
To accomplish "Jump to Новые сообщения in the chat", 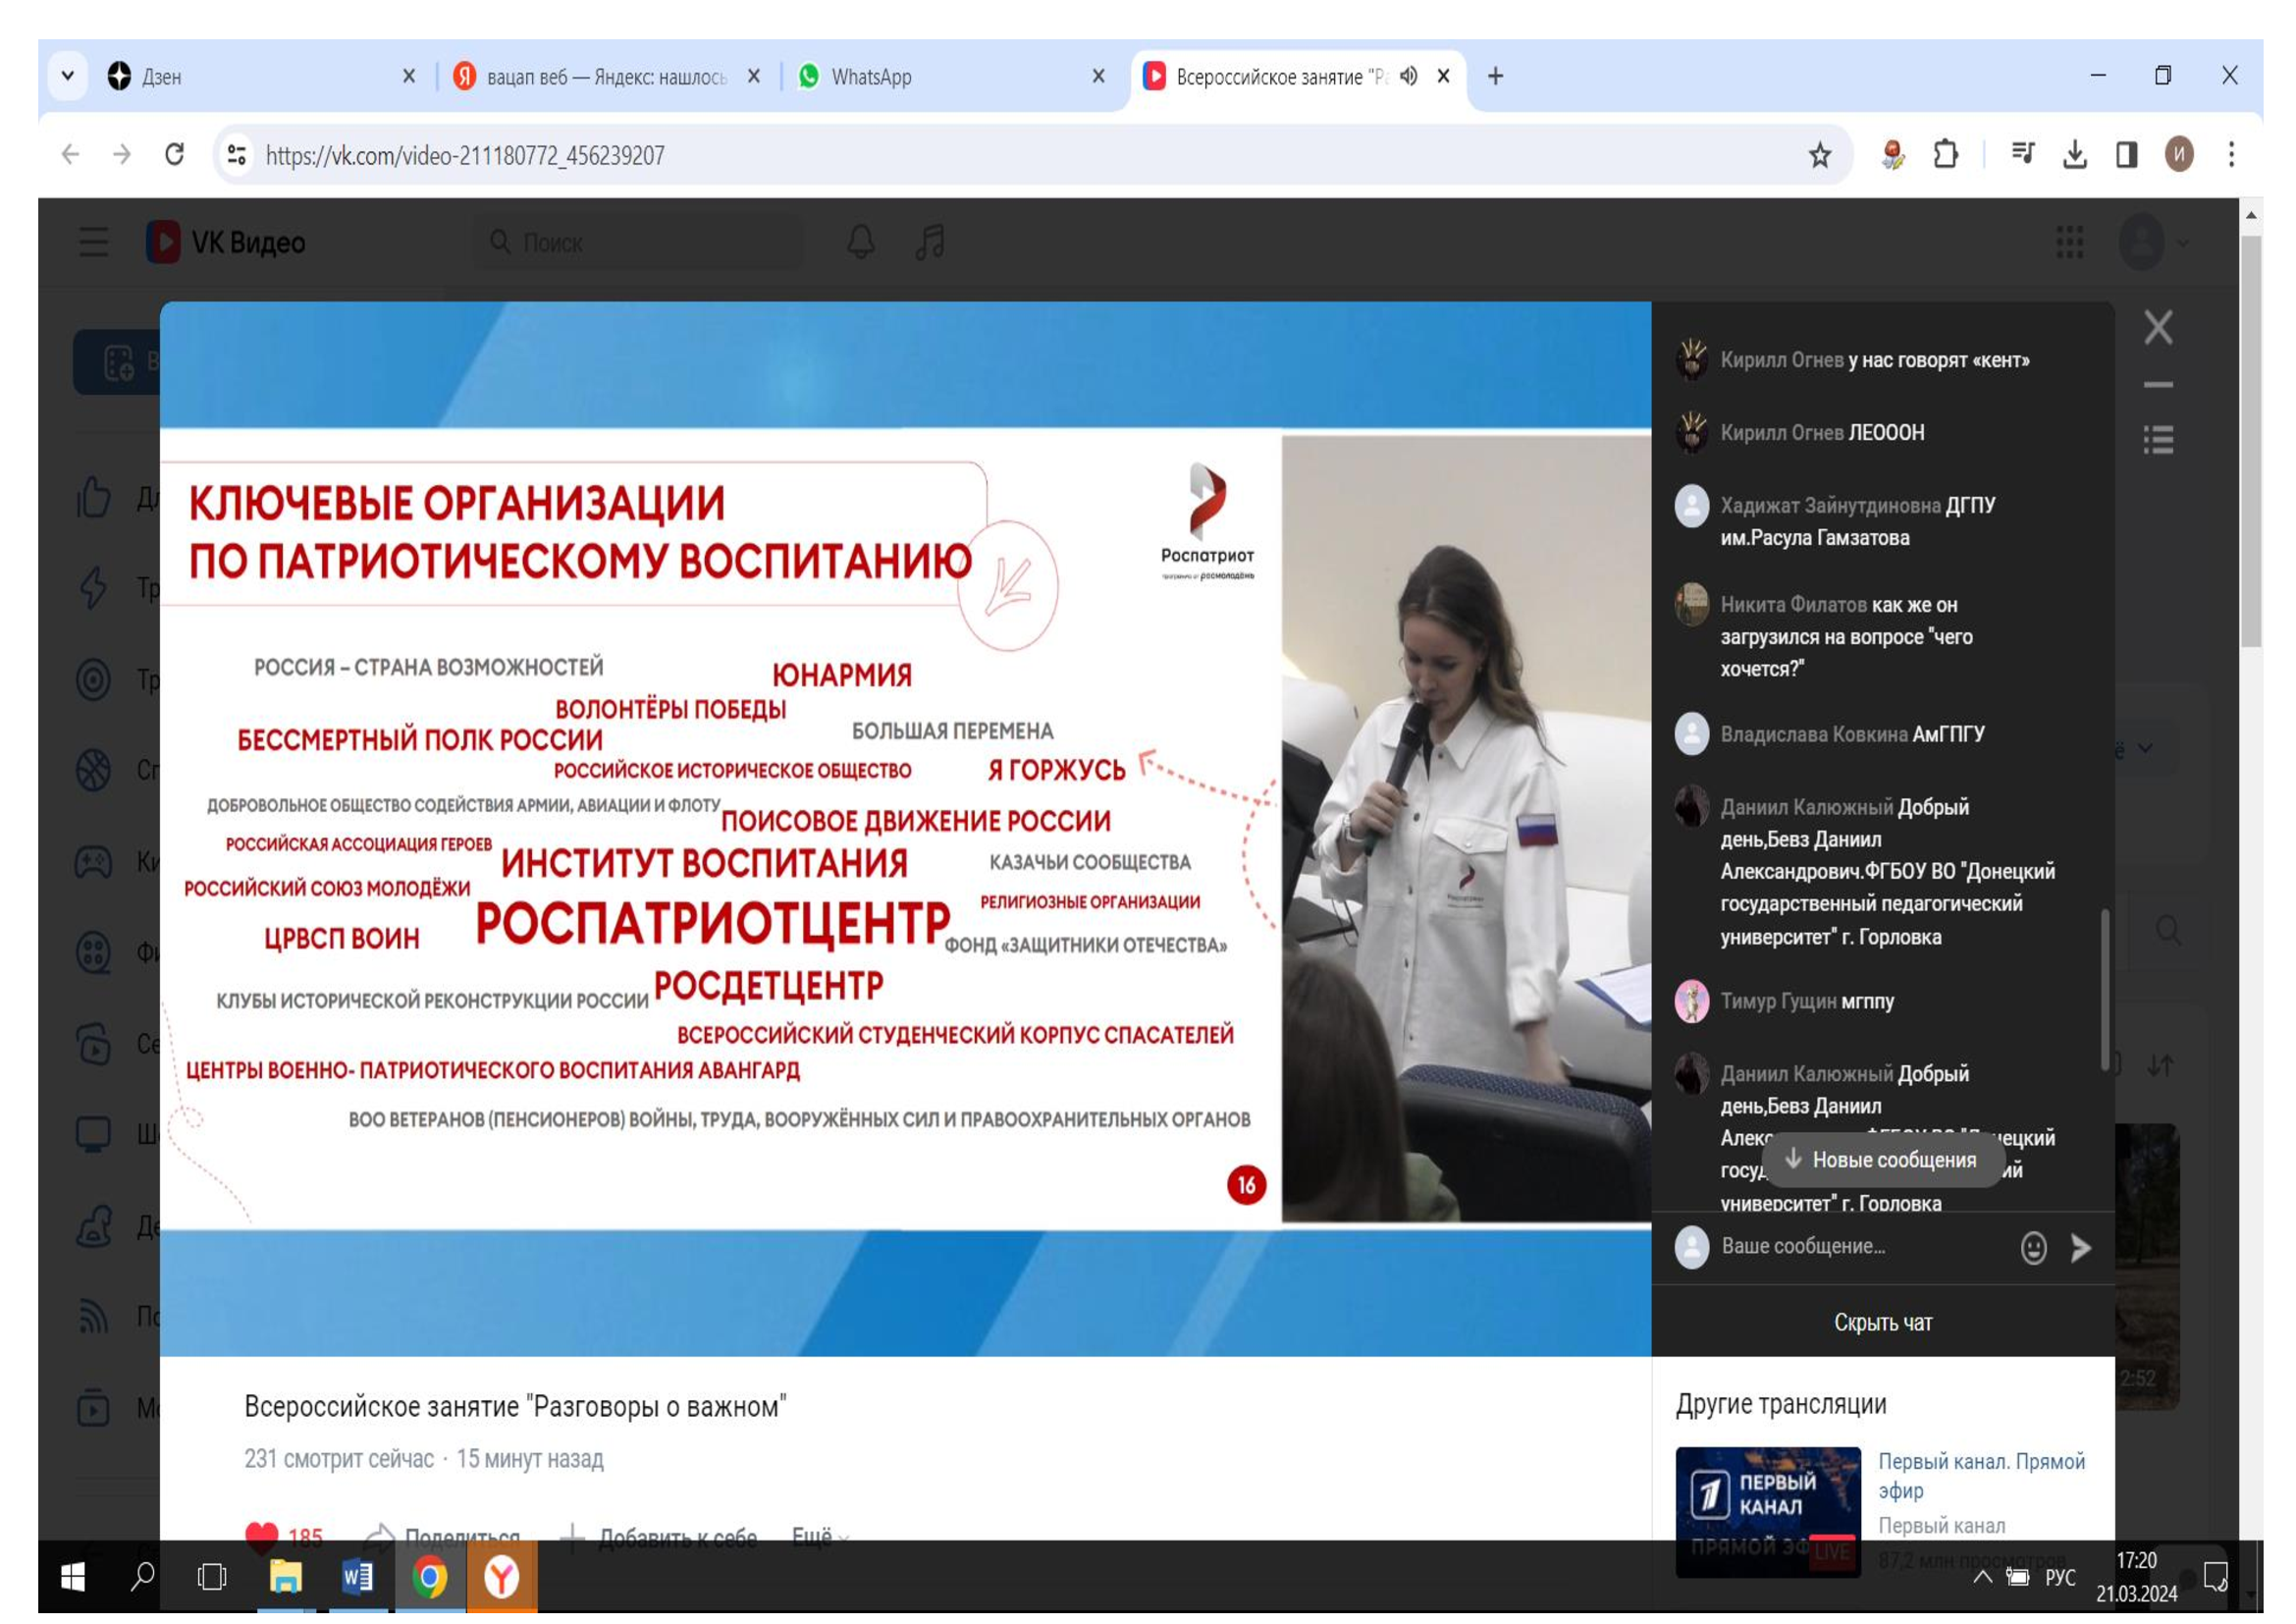I will tap(1882, 1160).
